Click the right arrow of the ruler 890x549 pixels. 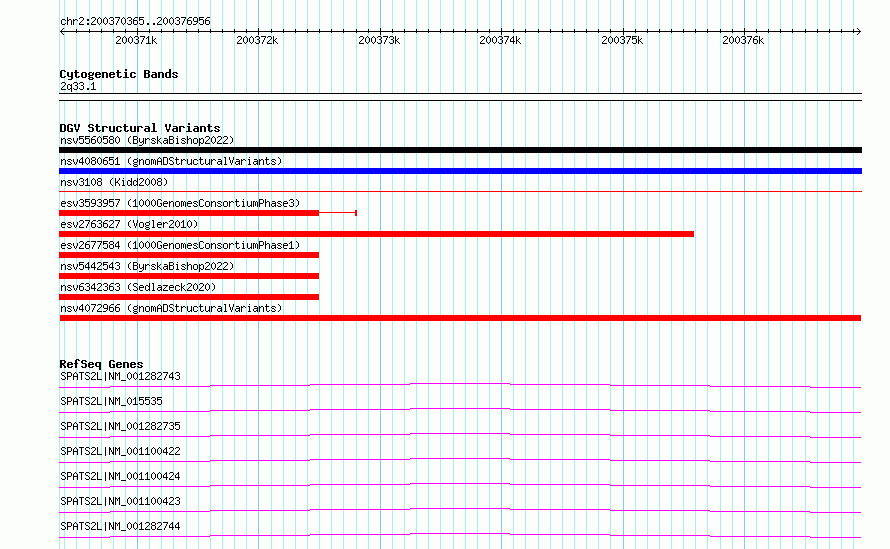[x=858, y=32]
